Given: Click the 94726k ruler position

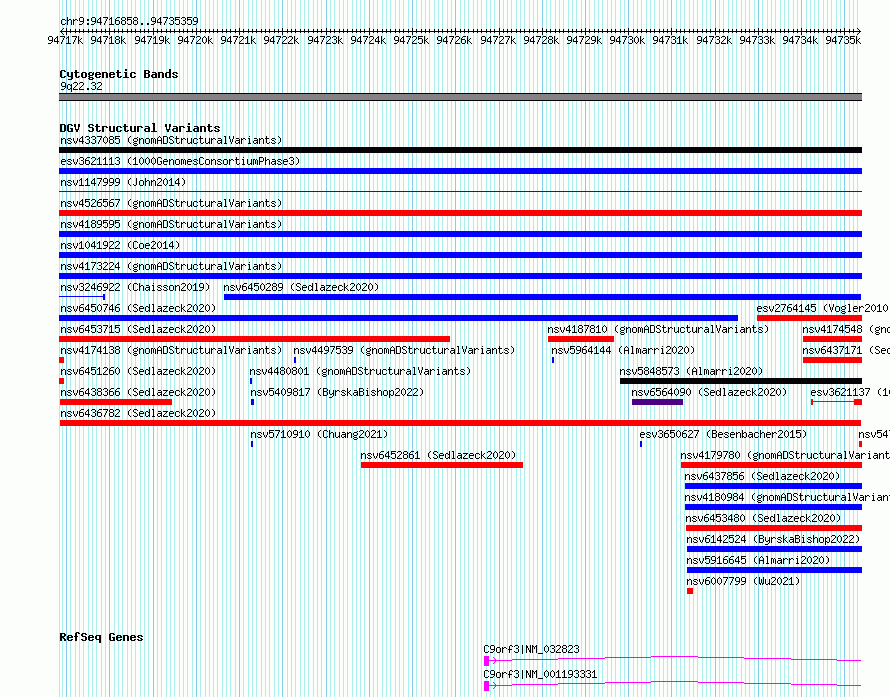Looking at the screenshot, I should pos(454,40).
